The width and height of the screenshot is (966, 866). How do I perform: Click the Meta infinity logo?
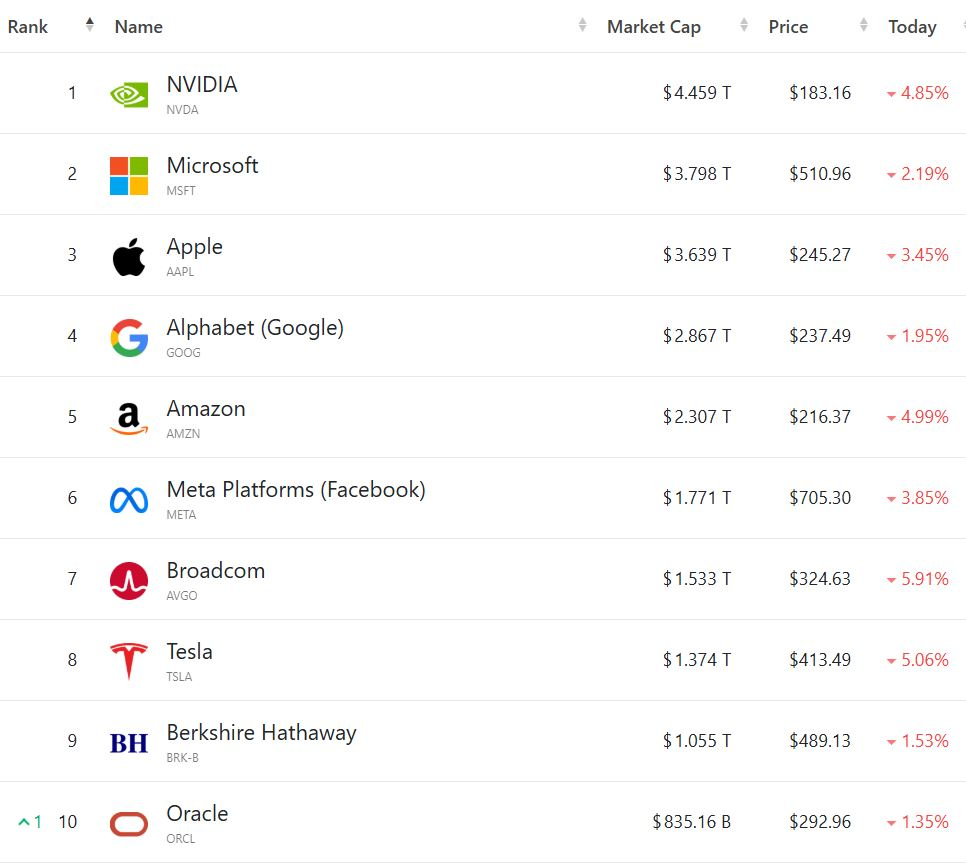pyautogui.click(x=129, y=499)
